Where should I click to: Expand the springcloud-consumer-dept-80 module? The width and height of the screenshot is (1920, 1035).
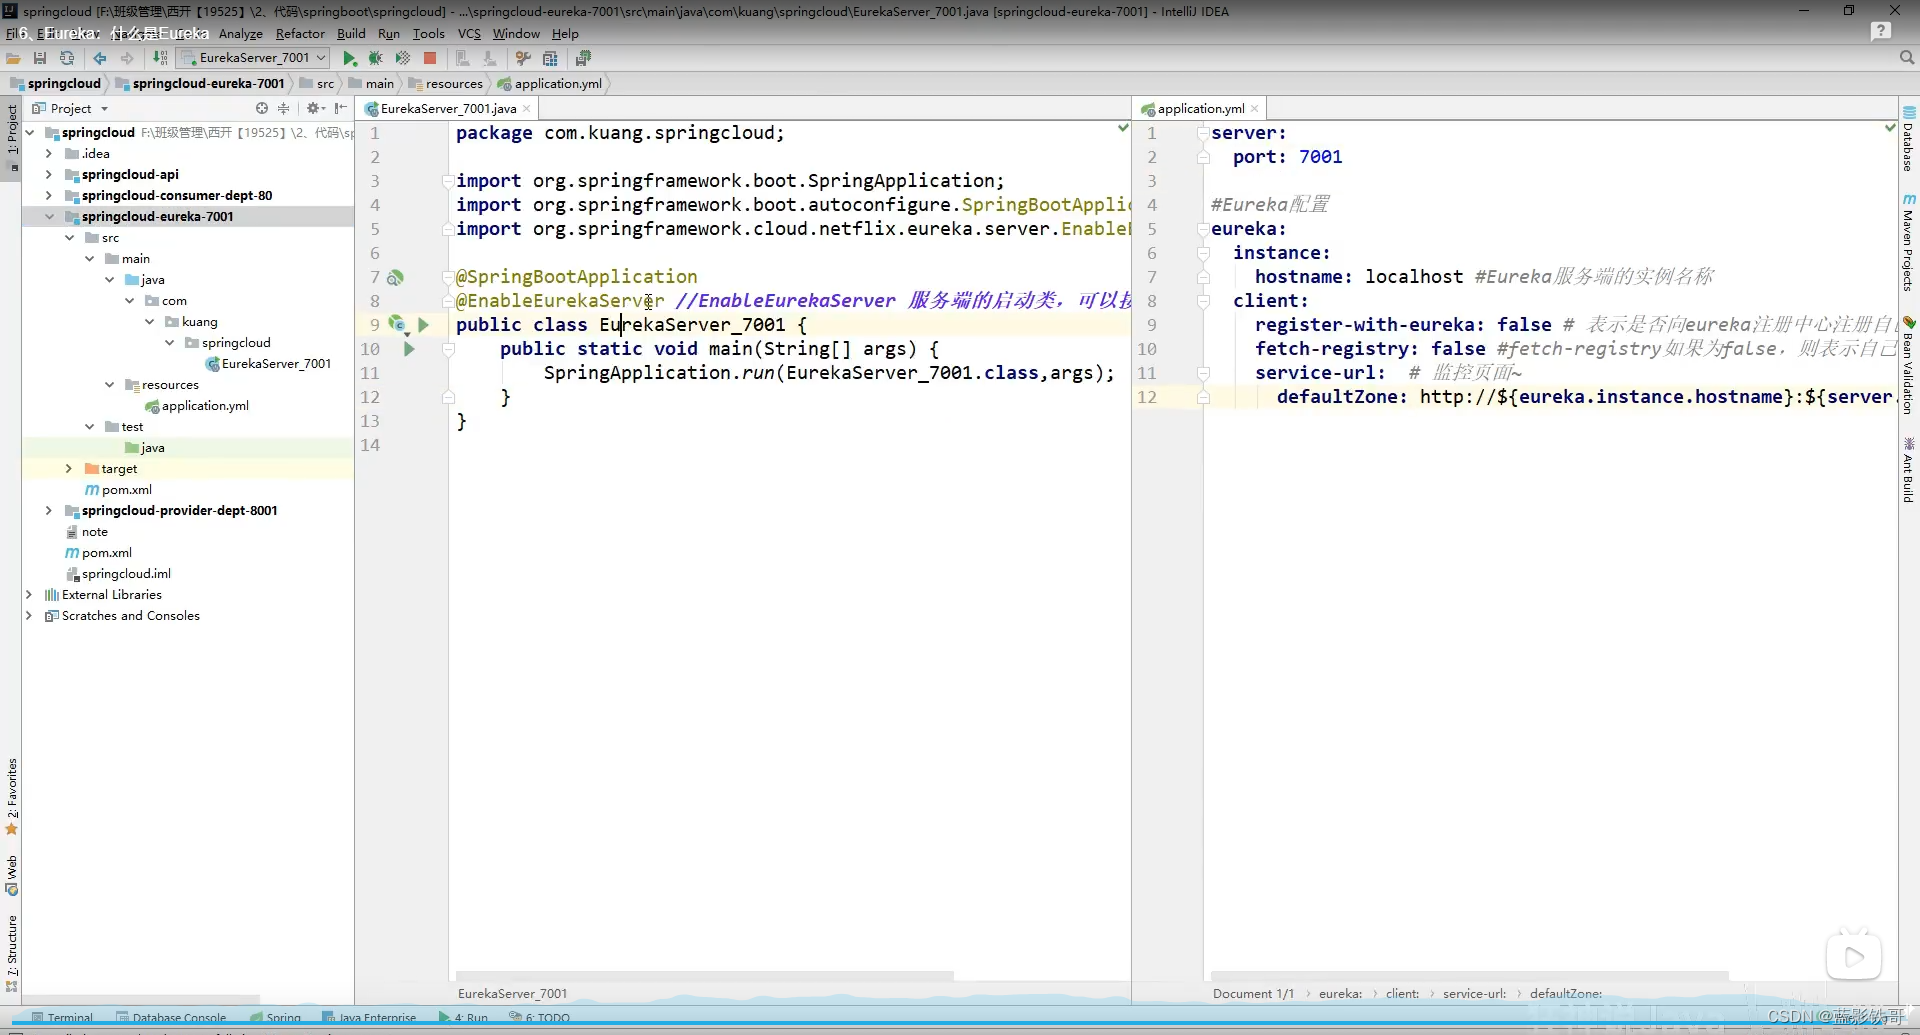49,196
